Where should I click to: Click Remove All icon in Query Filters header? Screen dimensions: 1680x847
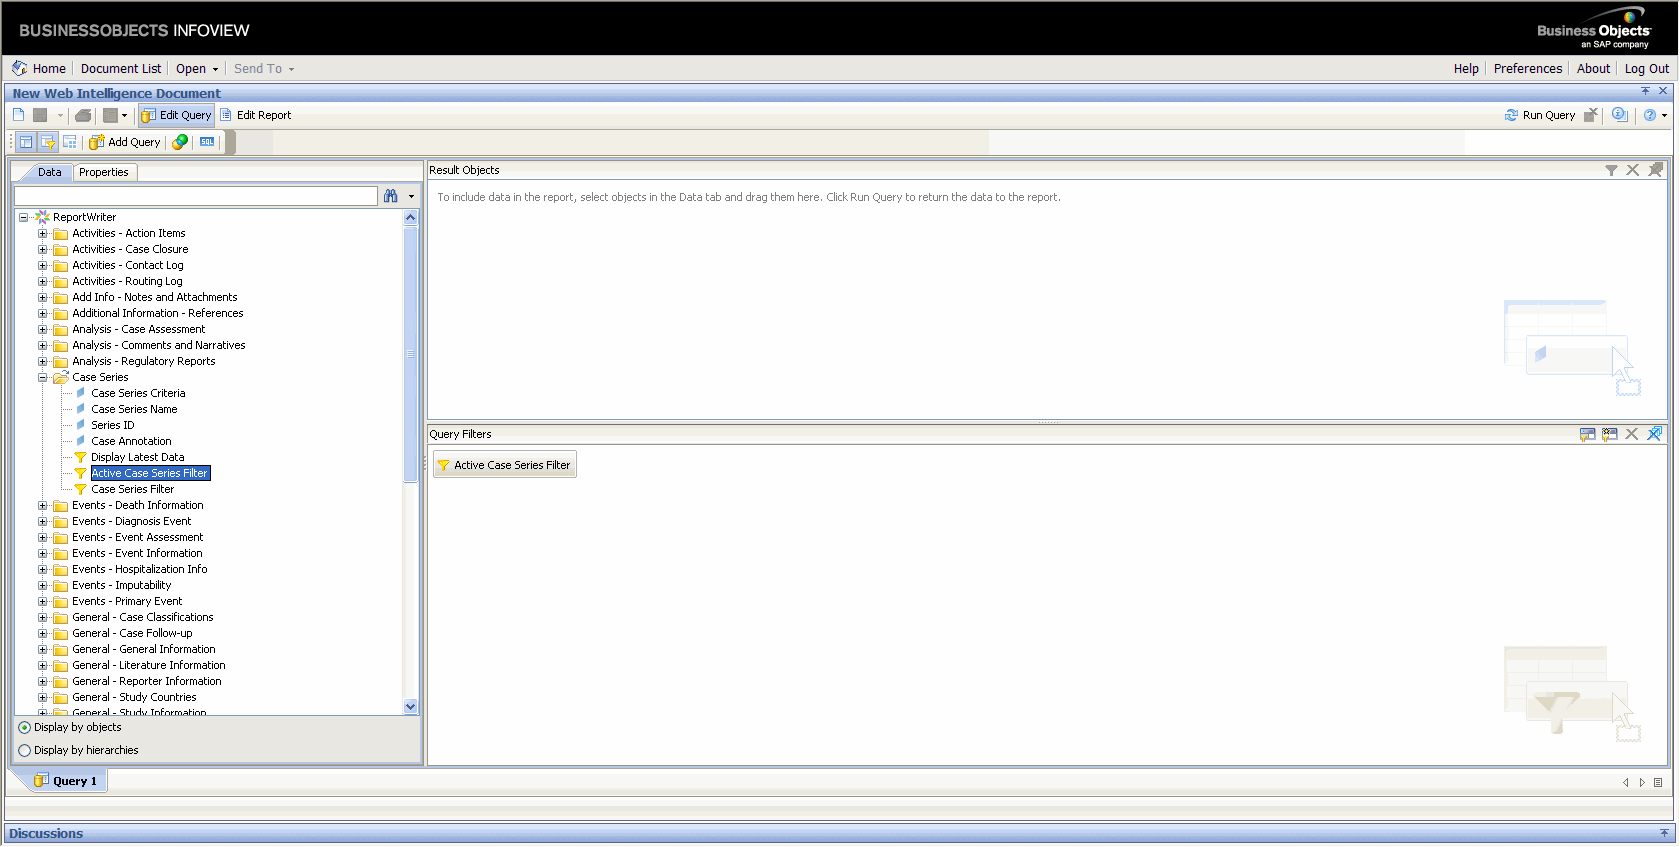coord(1654,434)
